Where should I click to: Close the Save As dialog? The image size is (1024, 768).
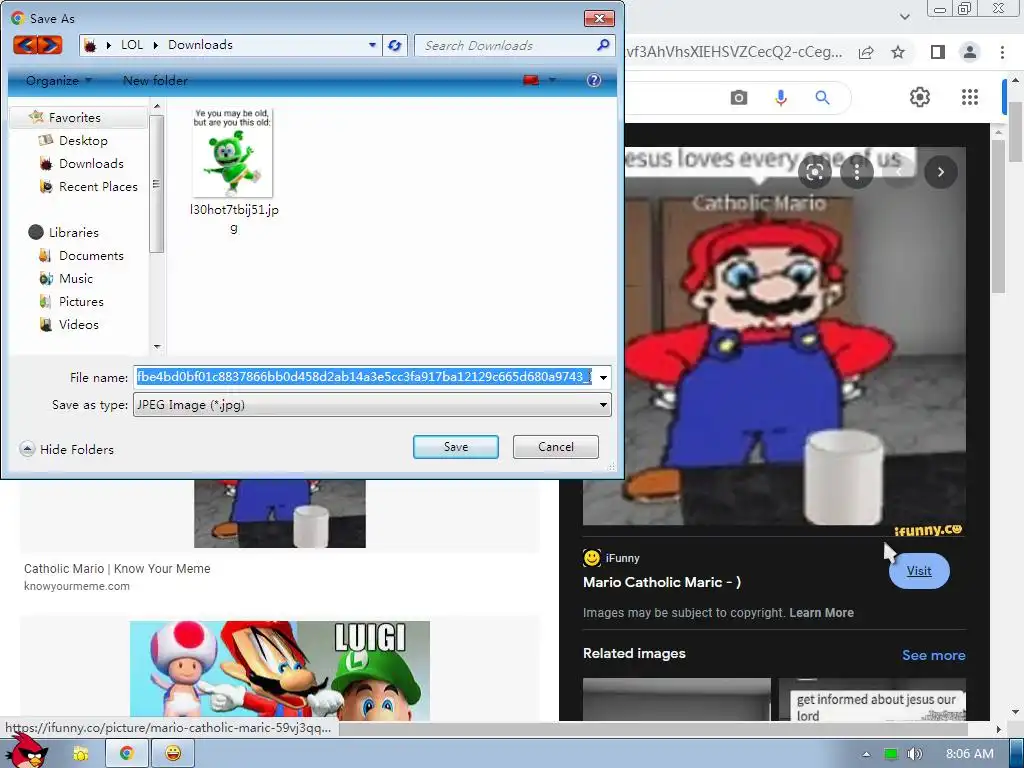(x=599, y=18)
